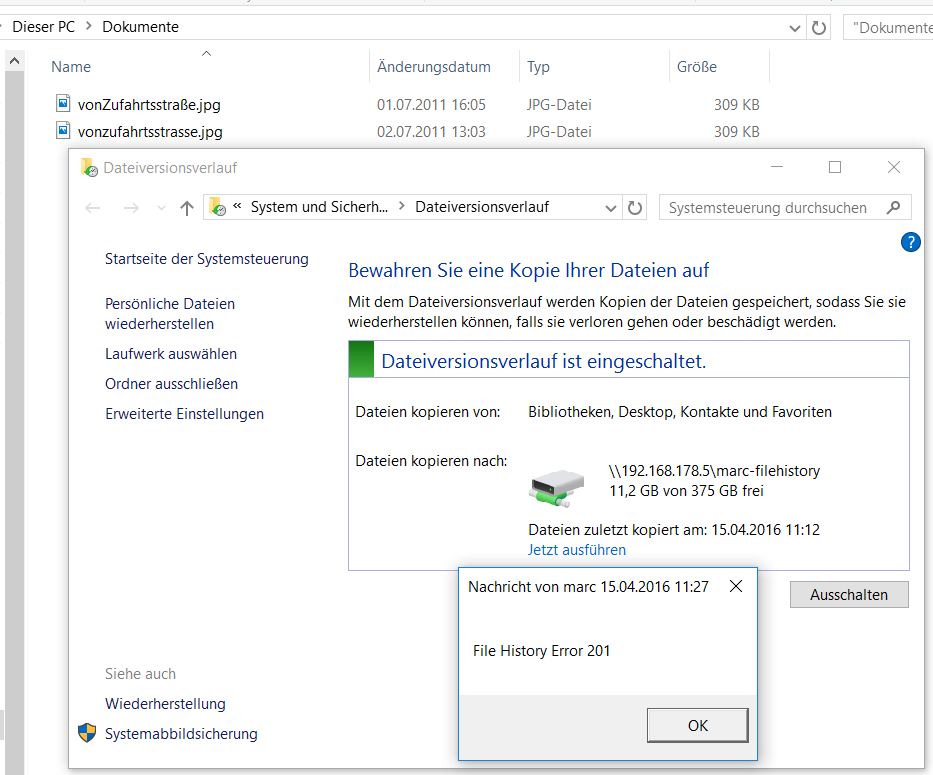Click the vonZufahrtsstraße.jpg file icon
The height and width of the screenshot is (775, 933).
[x=63, y=104]
